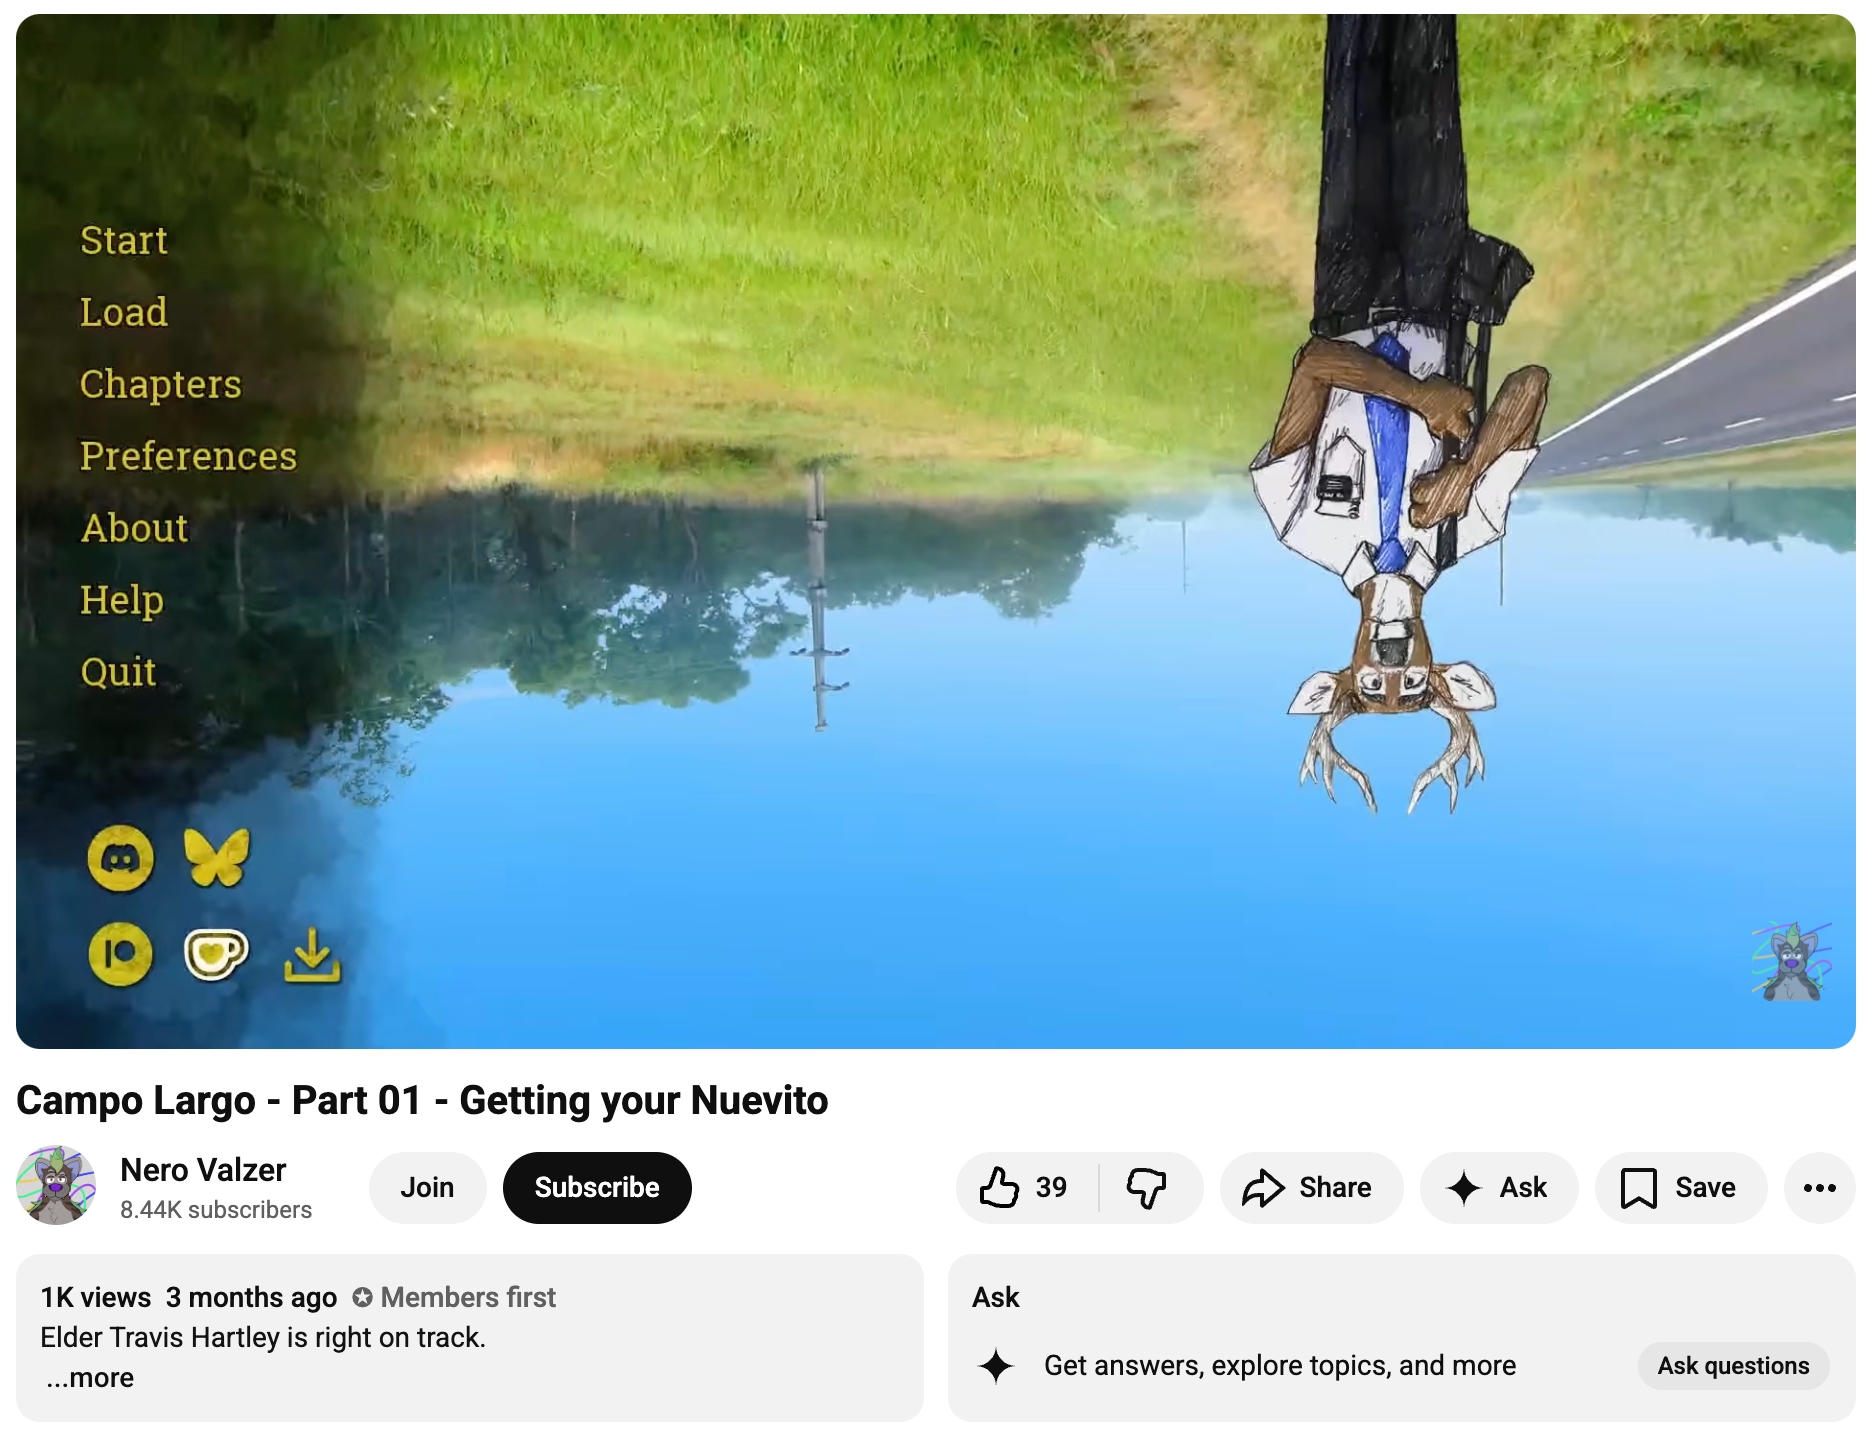The width and height of the screenshot is (1874, 1444).
Task: Select Start in the game menu
Action: pos(124,241)
